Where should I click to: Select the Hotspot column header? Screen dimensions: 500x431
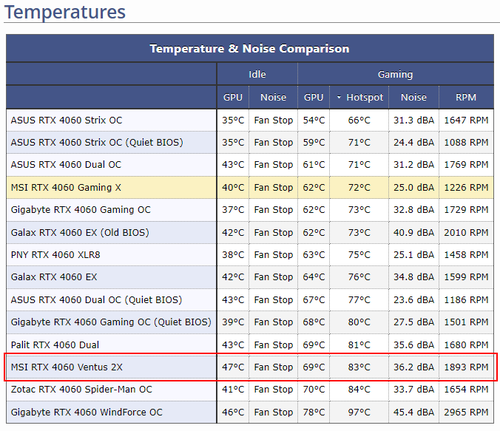(359, 97)
